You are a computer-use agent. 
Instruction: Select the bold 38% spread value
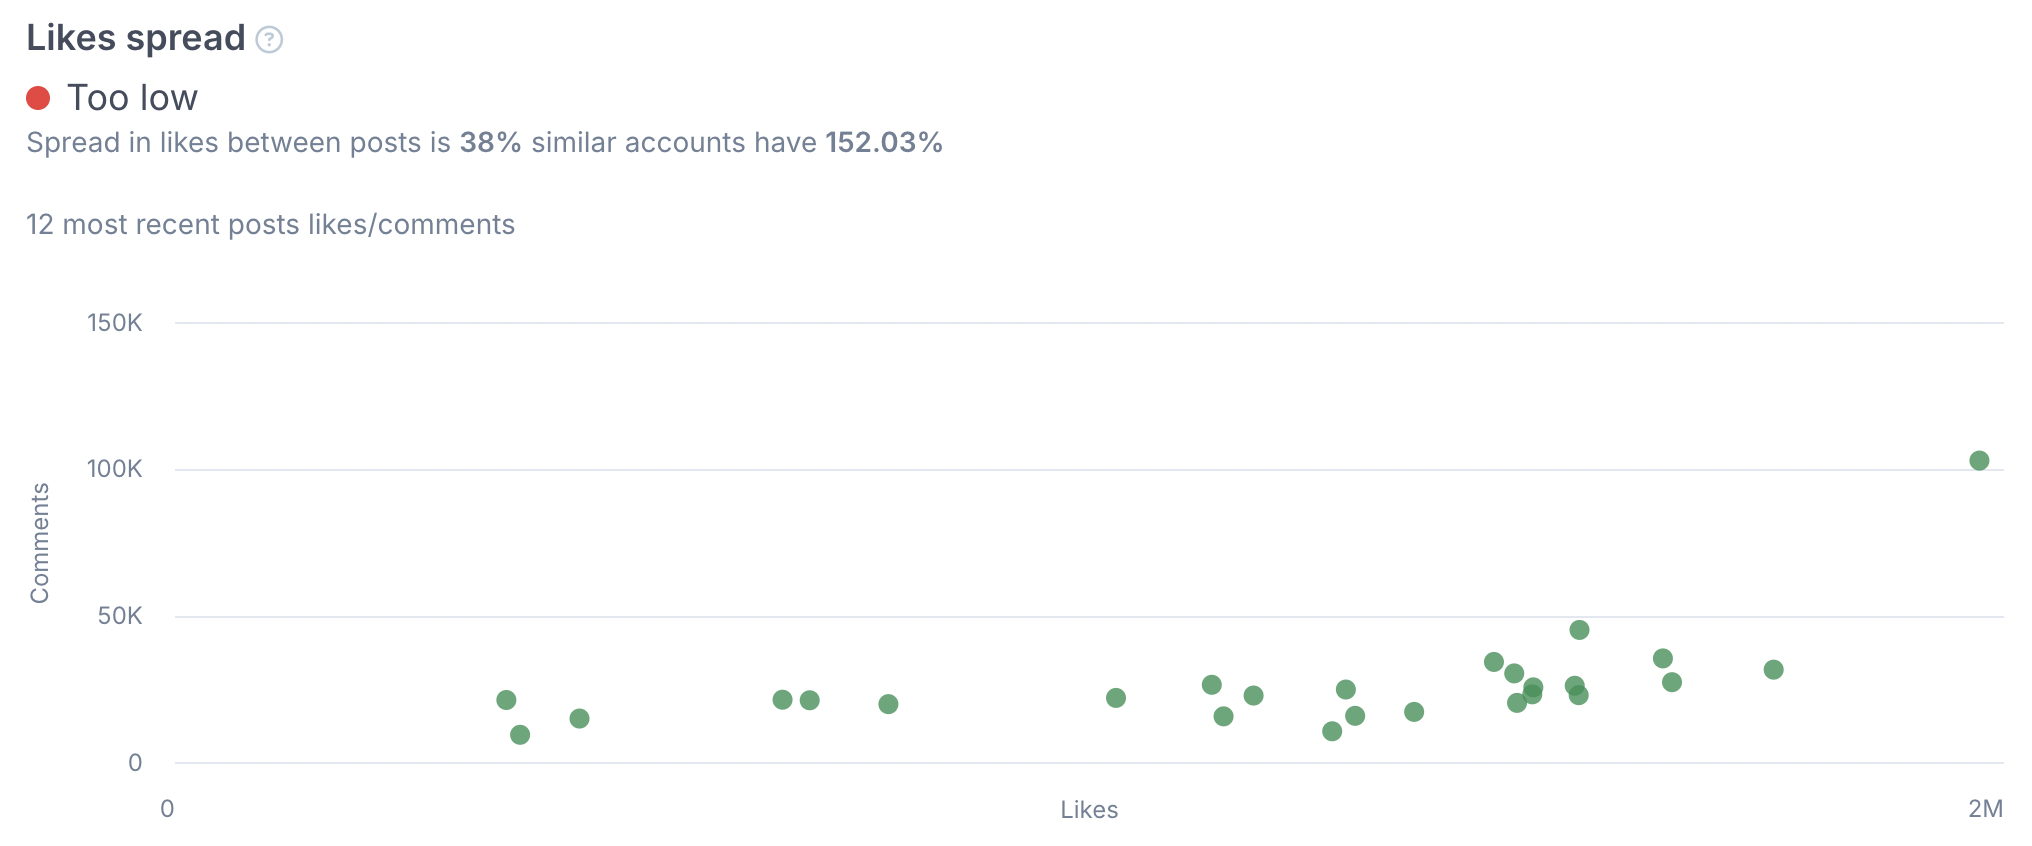click(x=490, y=143)
